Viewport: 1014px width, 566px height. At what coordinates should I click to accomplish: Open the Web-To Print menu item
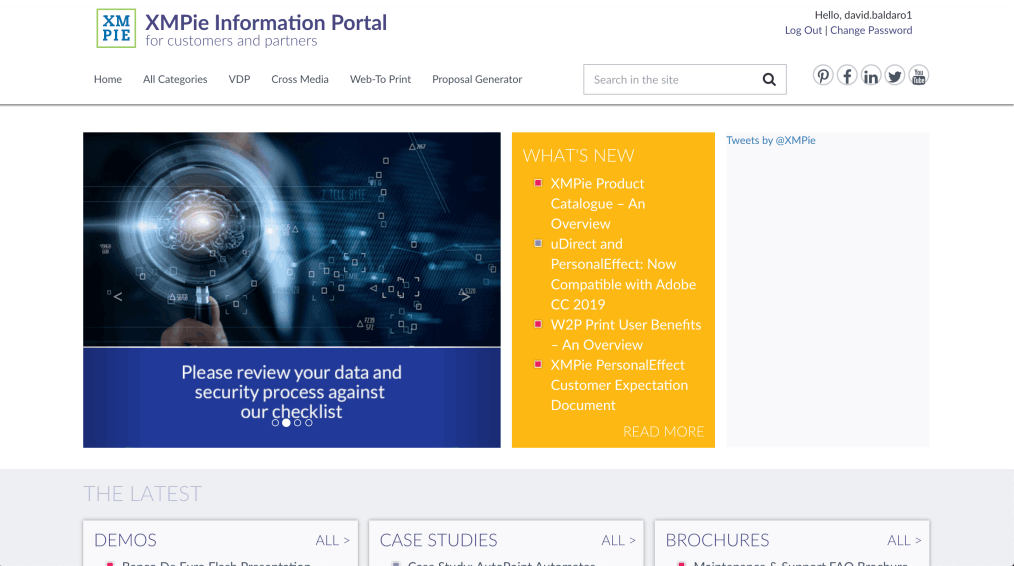[380, 79]
